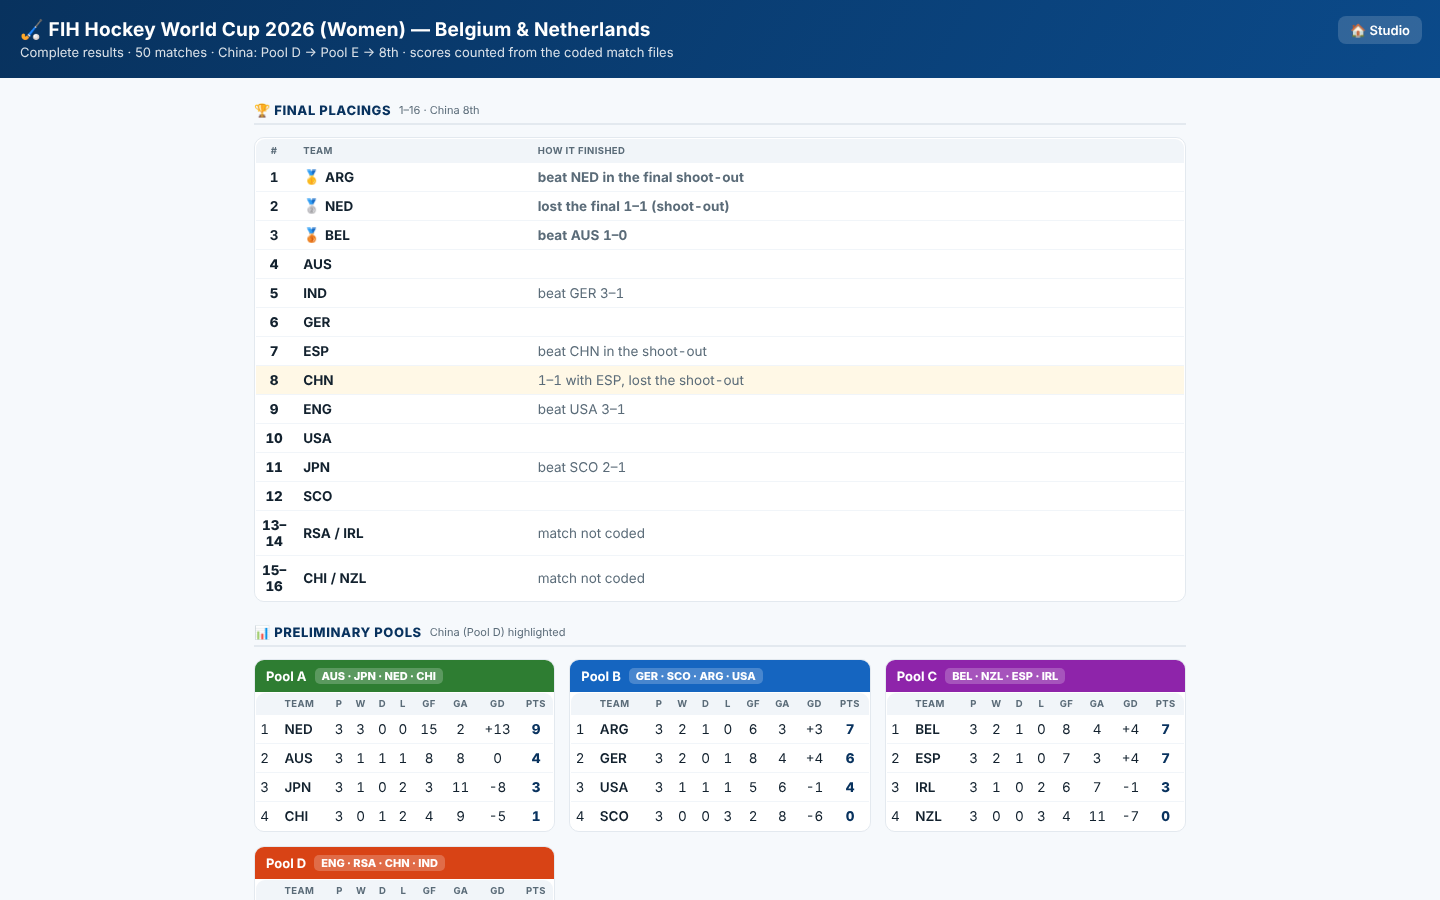
Task: Click the GD column header in Pool A
Action: [497, 704]
